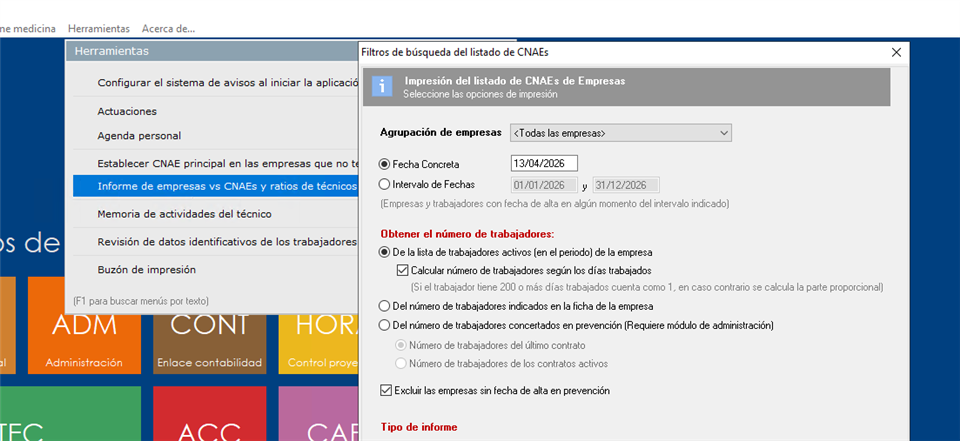
Task: Click the blue info icon in dialog header
Action: (380, 87)
